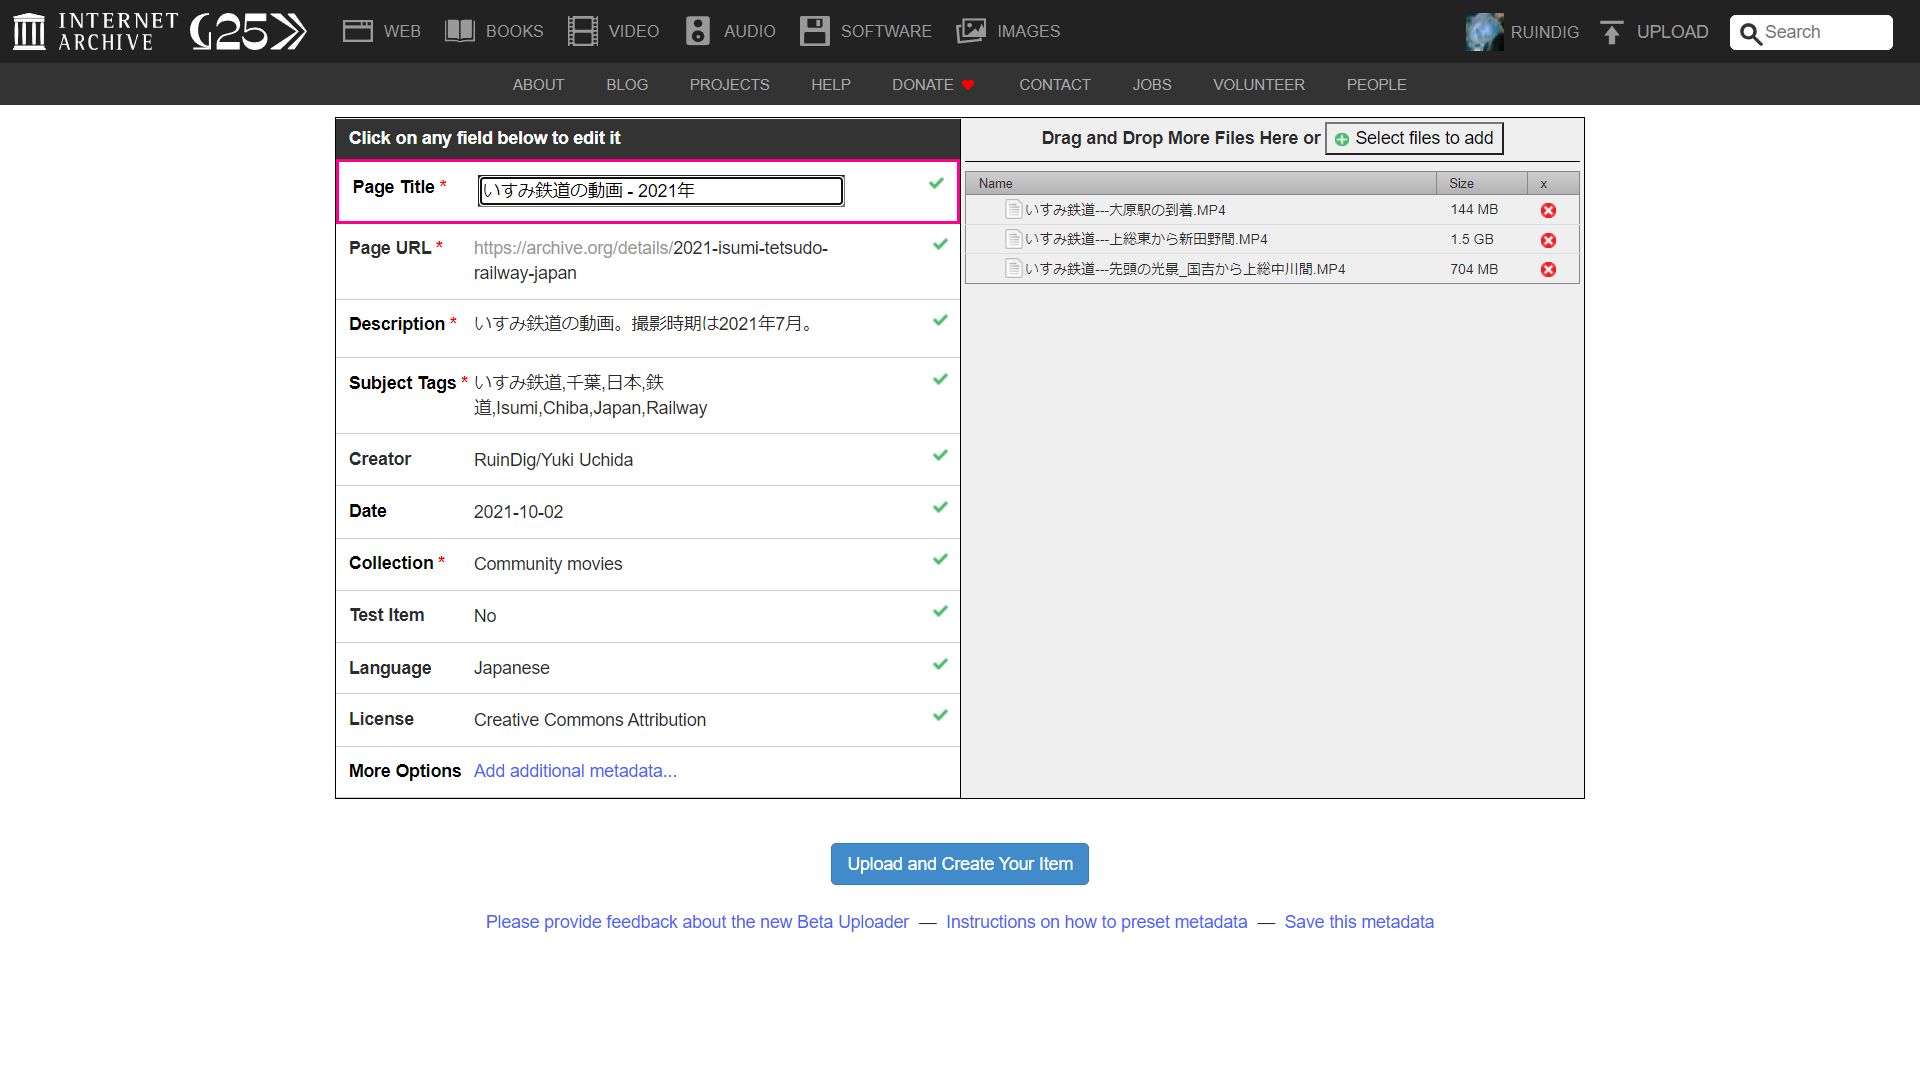Click the file icon for 上総東から新田野間.MP4

point(1014,238)
